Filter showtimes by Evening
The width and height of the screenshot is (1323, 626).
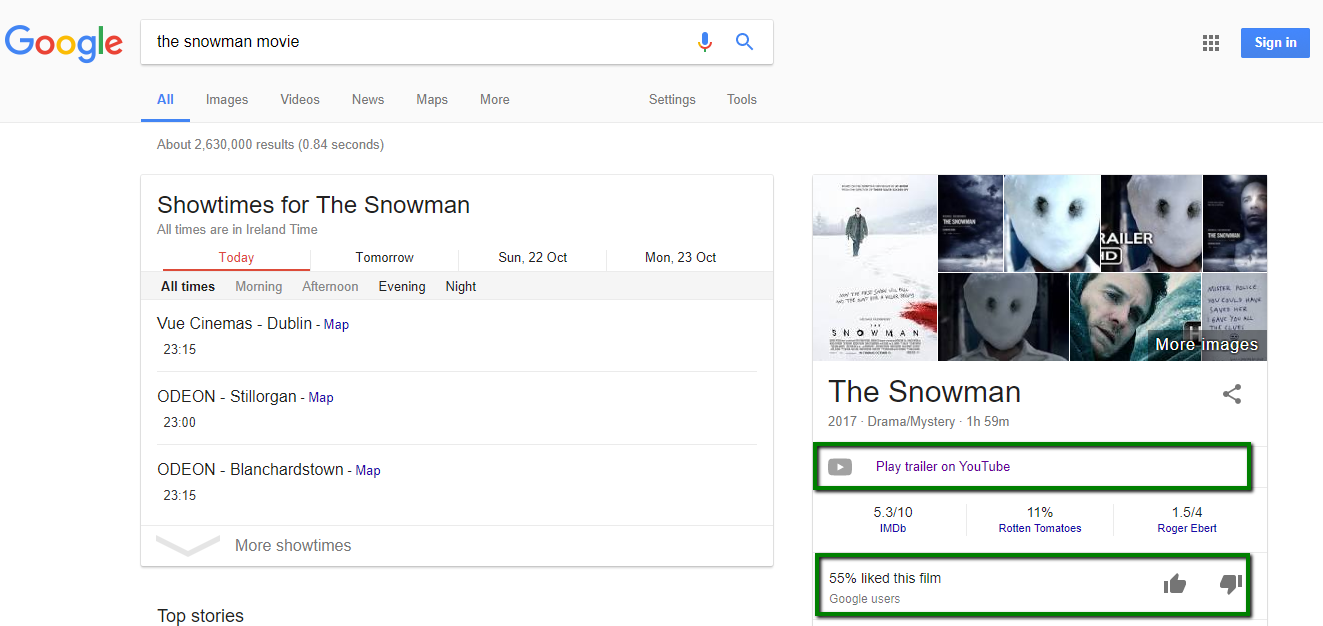coord(401,286)
